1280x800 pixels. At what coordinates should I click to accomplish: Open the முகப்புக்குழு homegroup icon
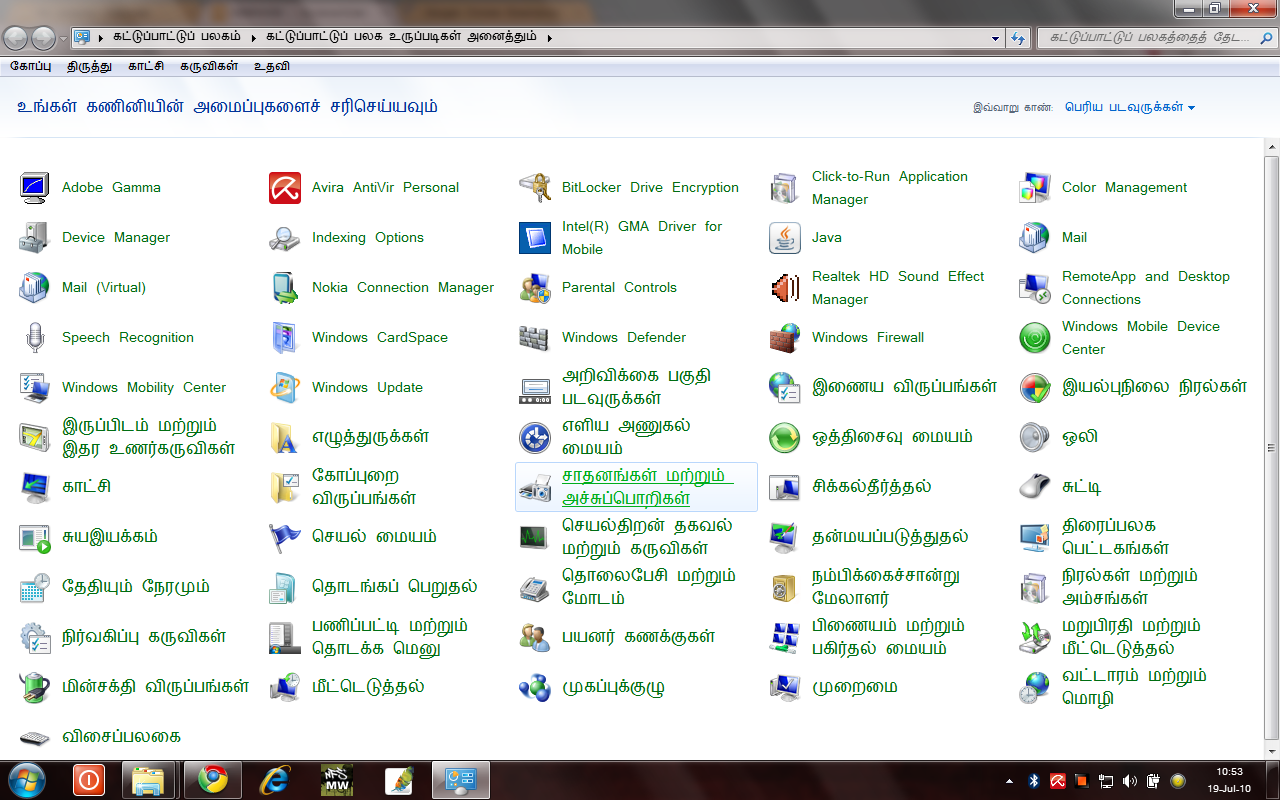tap(535, 688)
